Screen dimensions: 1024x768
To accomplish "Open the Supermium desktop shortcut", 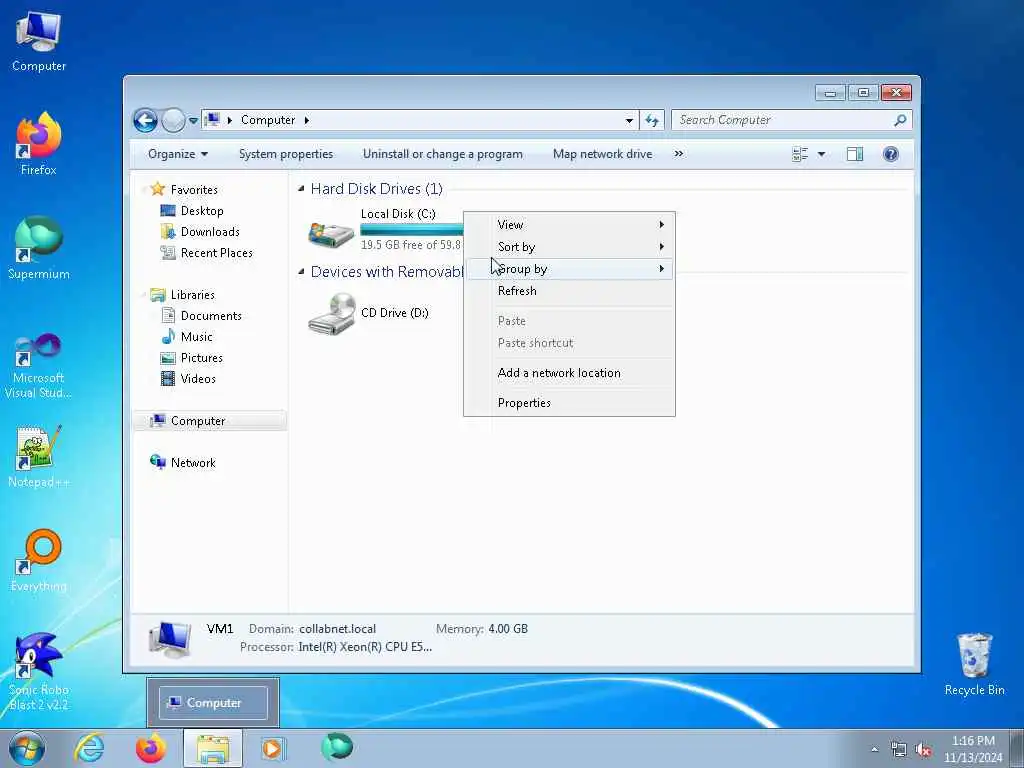I will [x=39, y=248].
